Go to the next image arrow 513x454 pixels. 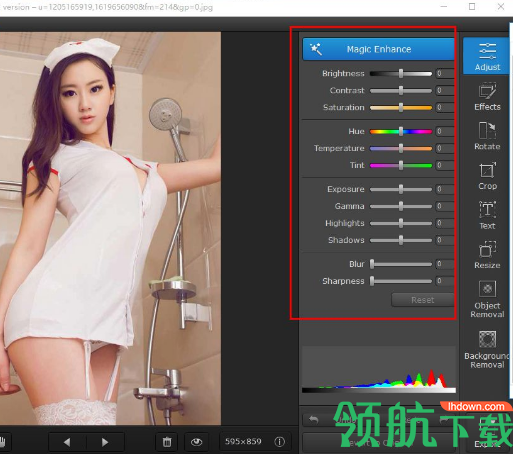105,442
